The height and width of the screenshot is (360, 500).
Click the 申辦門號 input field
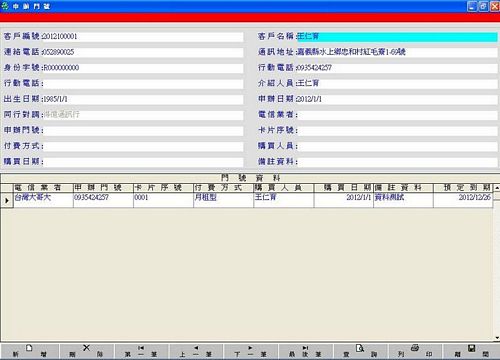pos(143,130)
